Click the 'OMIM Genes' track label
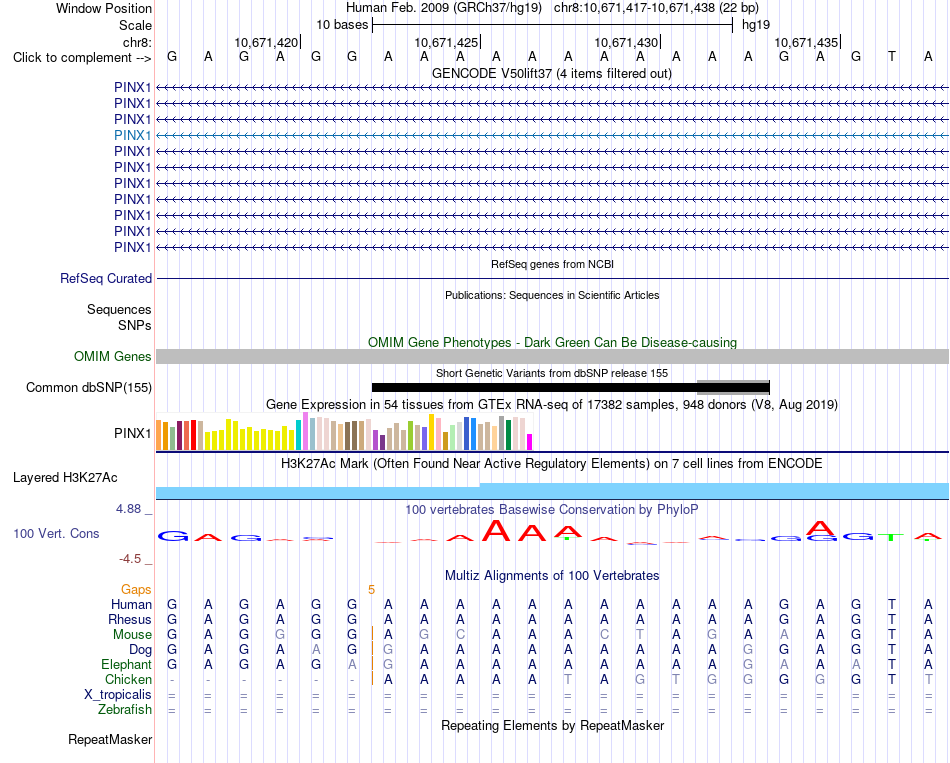Image resolution: width=950 pixels, height=763 pixels. (112, 356)
